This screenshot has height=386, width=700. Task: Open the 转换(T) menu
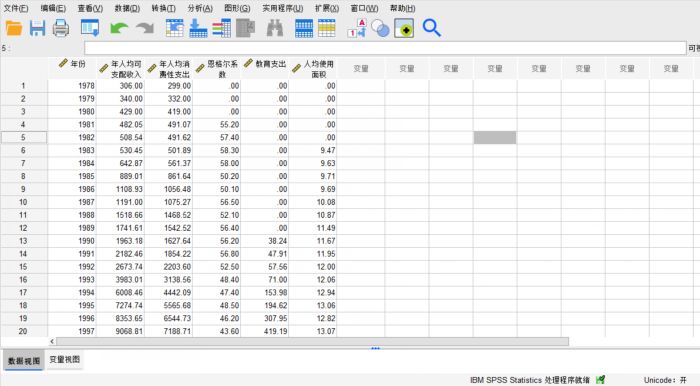163,8
